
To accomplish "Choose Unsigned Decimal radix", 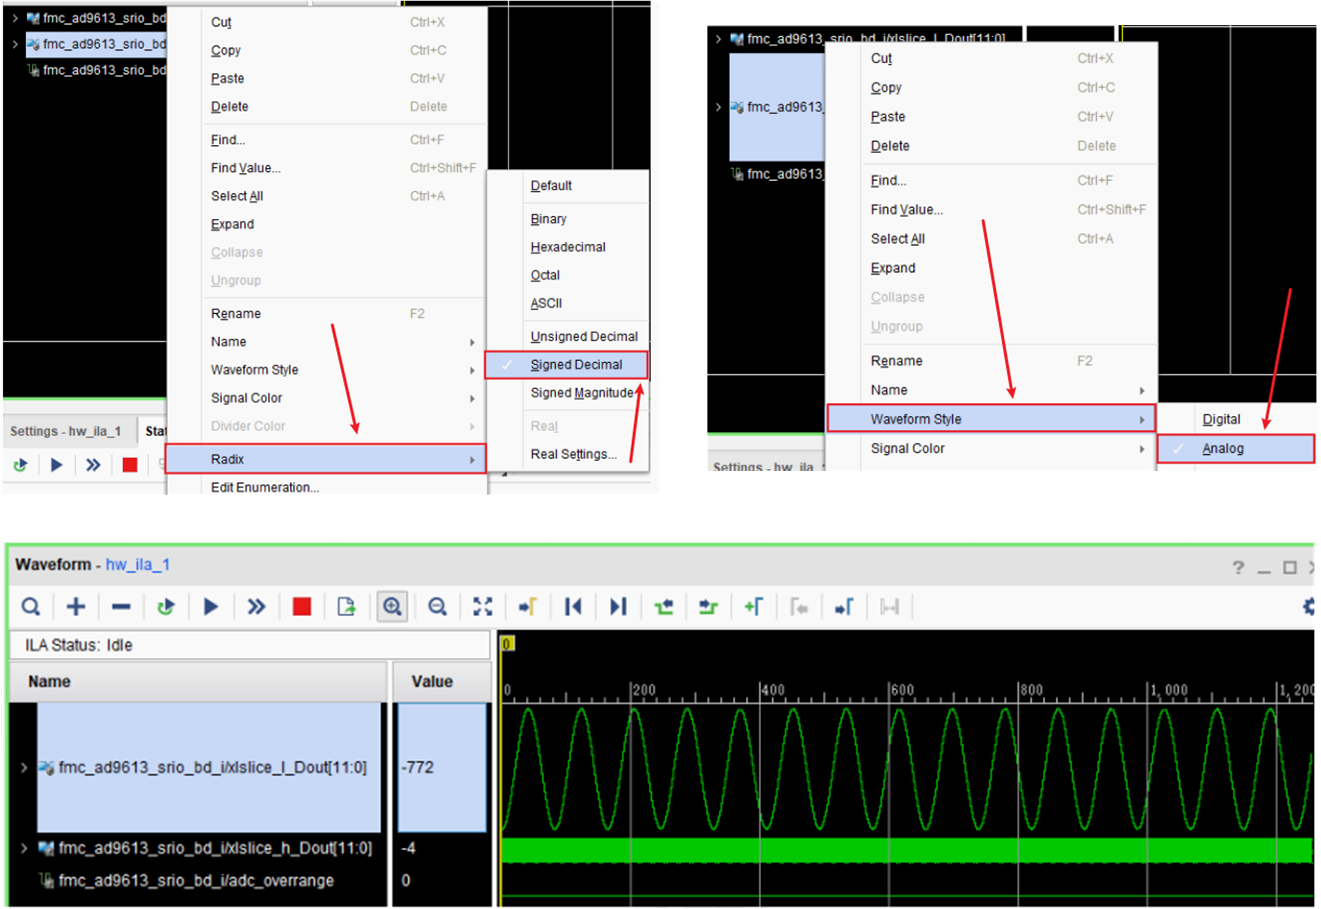I will pos(584,336).
